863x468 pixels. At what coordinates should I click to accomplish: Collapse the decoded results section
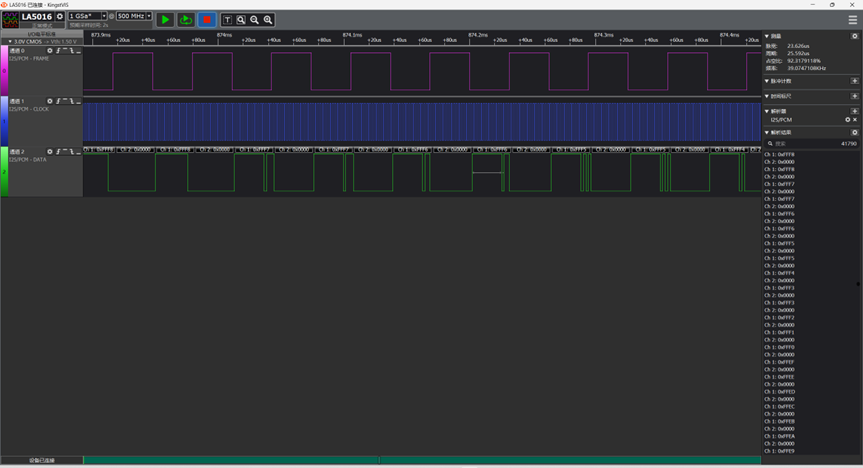point(767,133)
